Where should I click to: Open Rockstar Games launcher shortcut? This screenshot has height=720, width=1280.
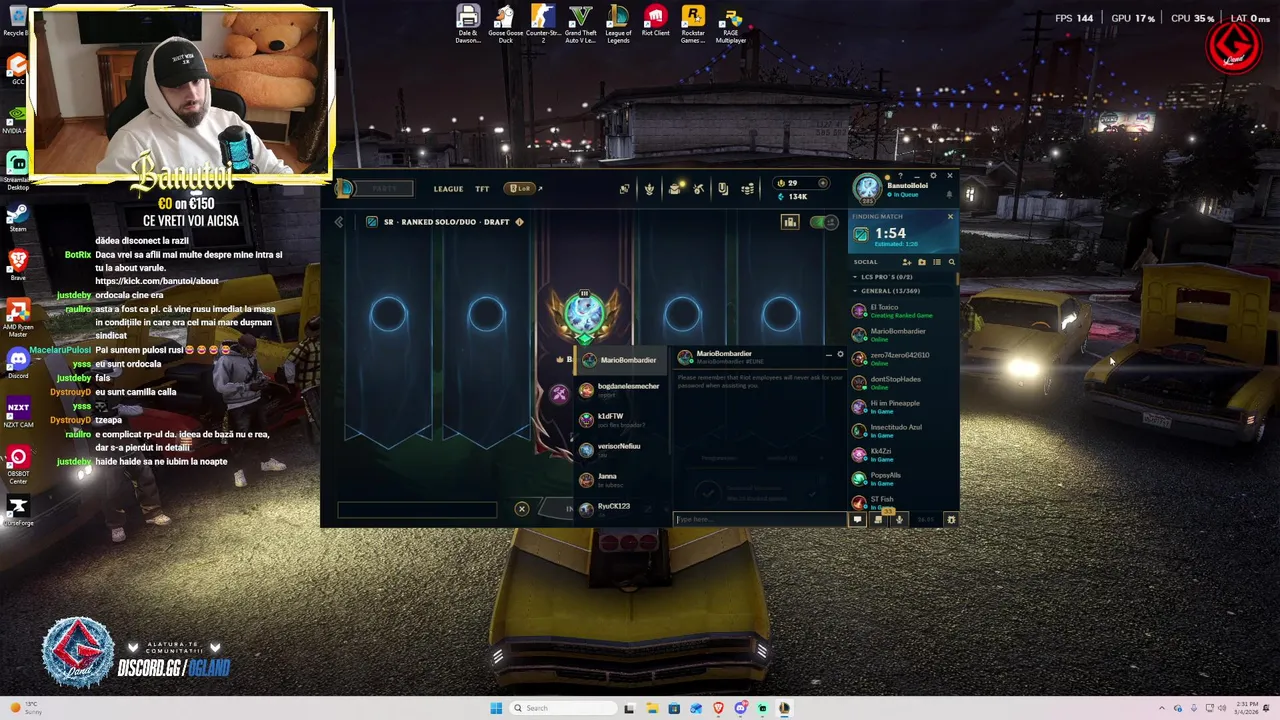click(693, 24)
